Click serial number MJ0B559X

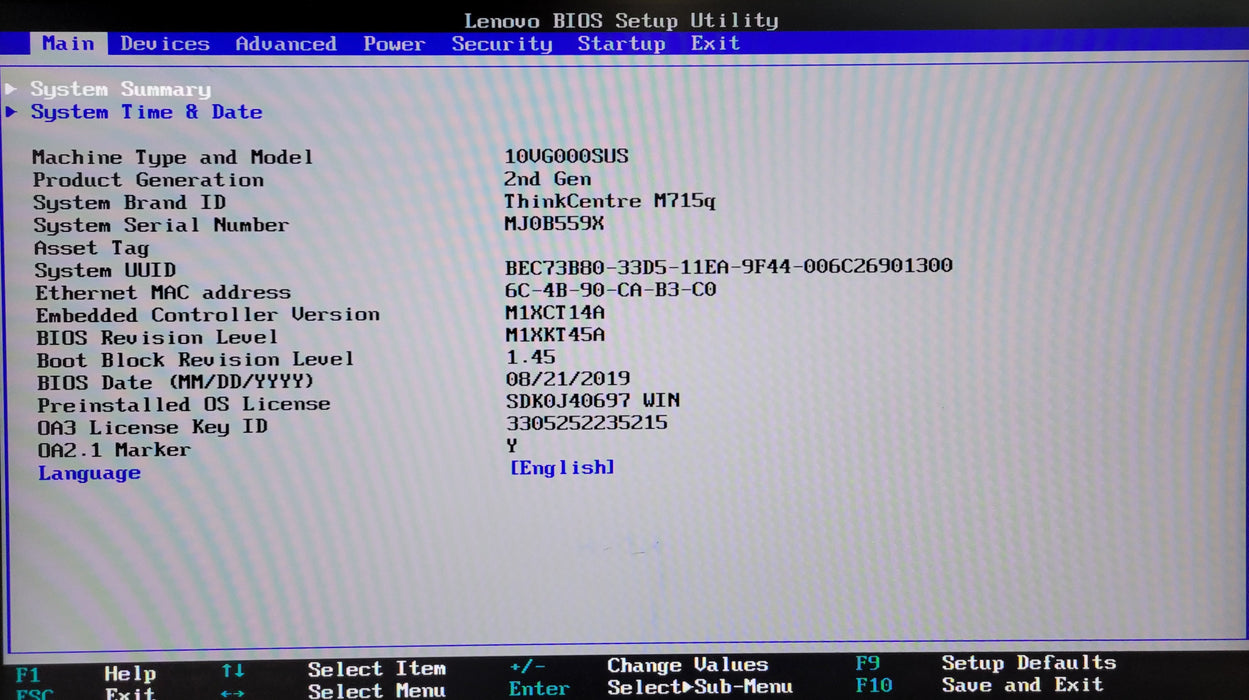(x=555, y=223)
